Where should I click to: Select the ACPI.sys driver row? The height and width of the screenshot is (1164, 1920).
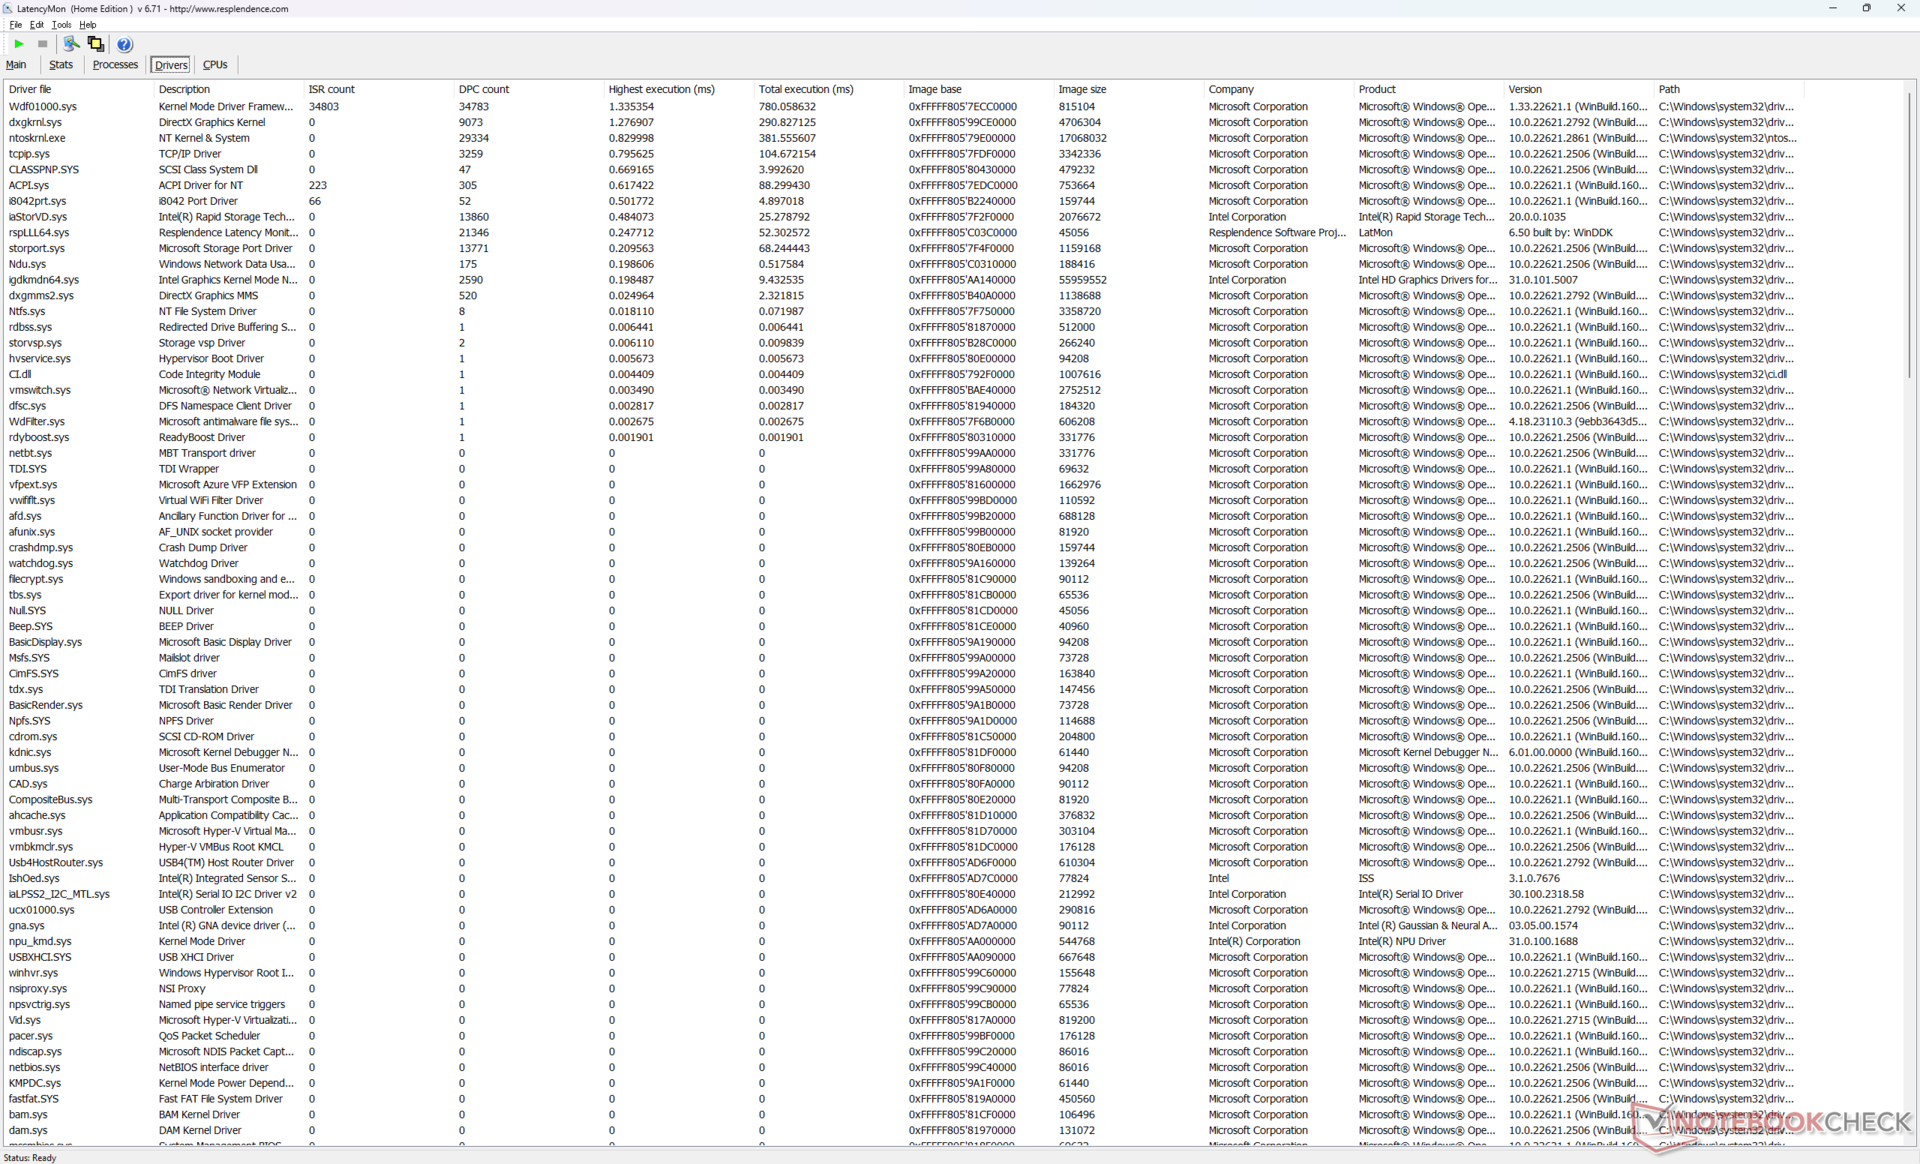(902, 185)
